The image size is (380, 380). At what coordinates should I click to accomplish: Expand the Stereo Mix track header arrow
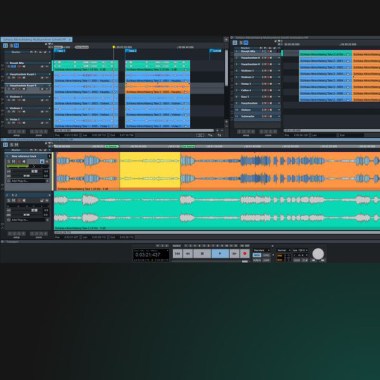click(x=50, y=63)
